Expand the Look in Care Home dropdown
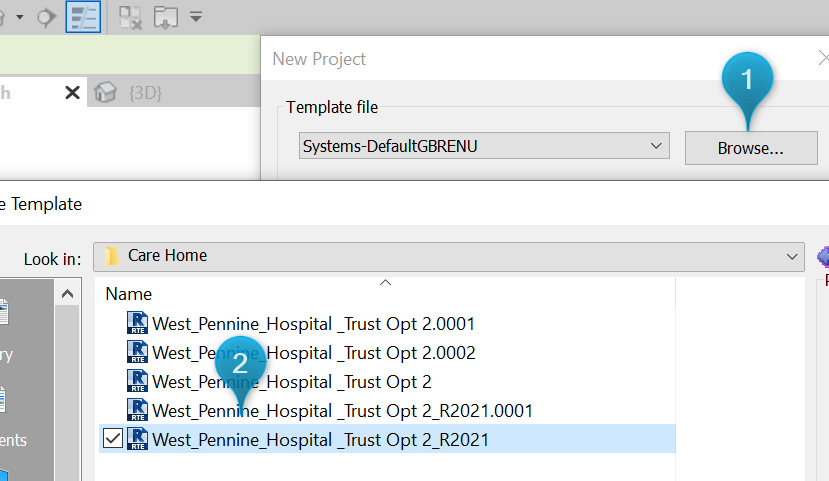Viewport: 829px width, 481px height. tap(793, 256)
